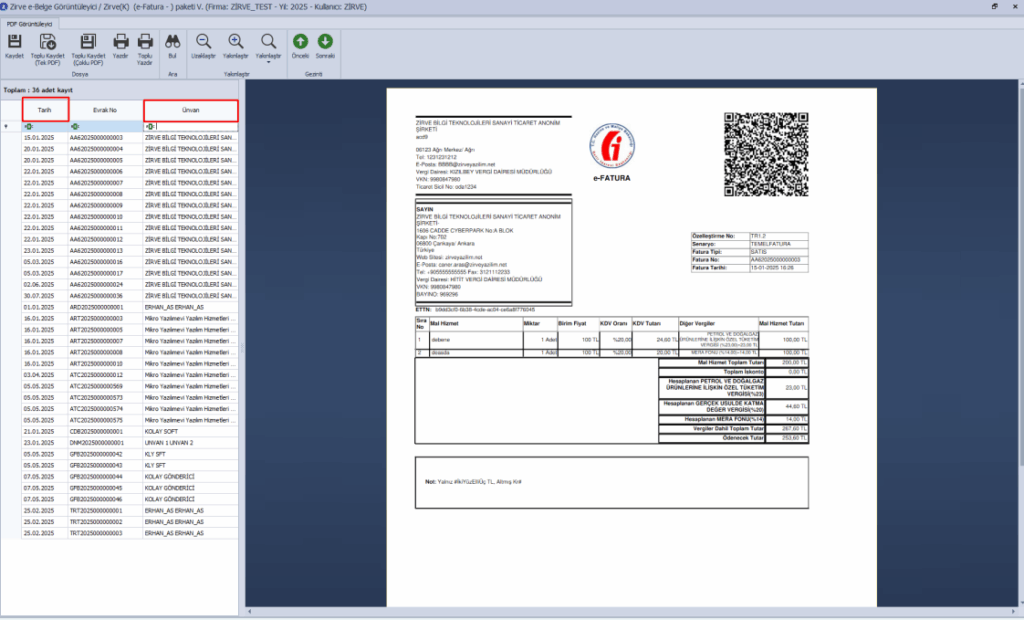The height and width of the screenshot is (620, 1024).
Task: Expand the Yakınlaştır zoom dropdown arrow
Action: click(268, 62)
